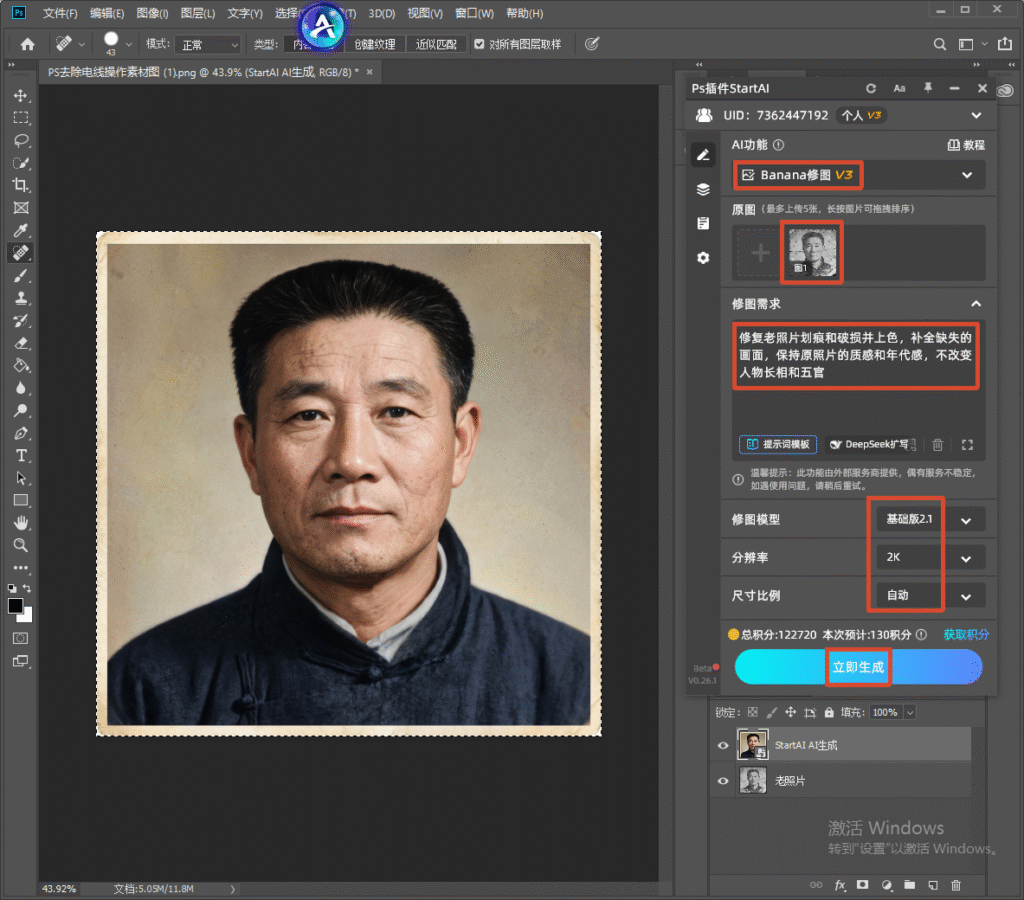Hide the 老照片 layer
This screenshot has width=1024, height=900.
click(x=723, y=780)
